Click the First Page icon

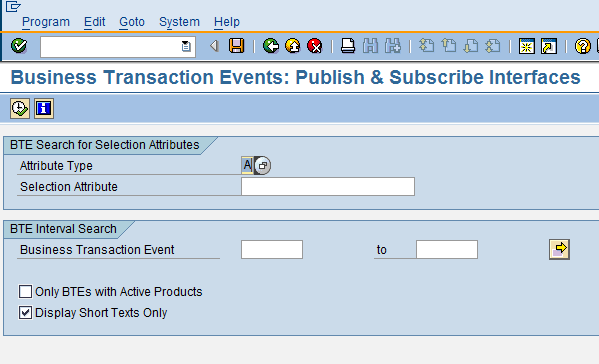tap(426, 46)
